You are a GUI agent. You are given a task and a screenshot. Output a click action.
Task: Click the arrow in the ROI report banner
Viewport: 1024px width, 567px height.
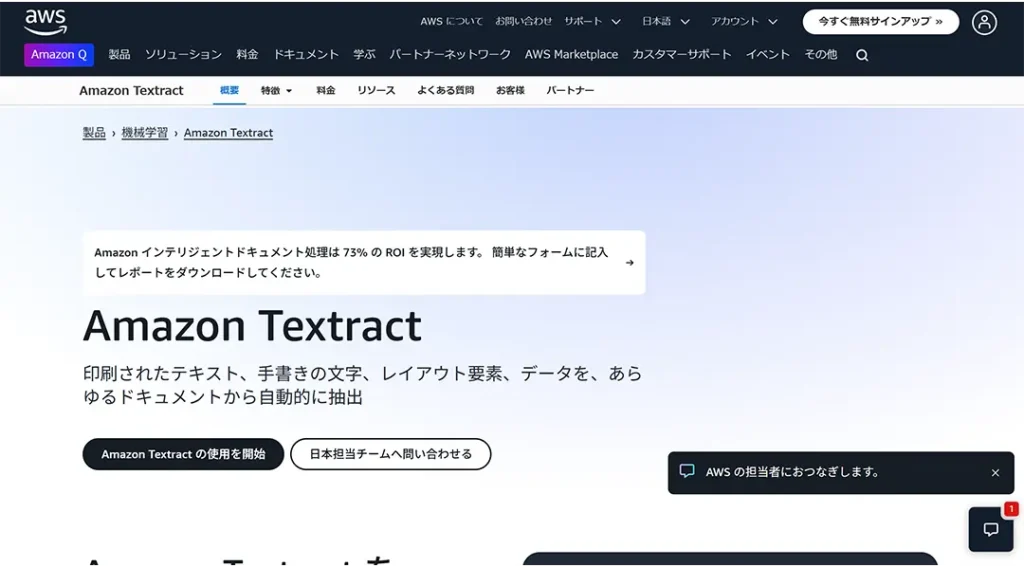click(630, 263)
